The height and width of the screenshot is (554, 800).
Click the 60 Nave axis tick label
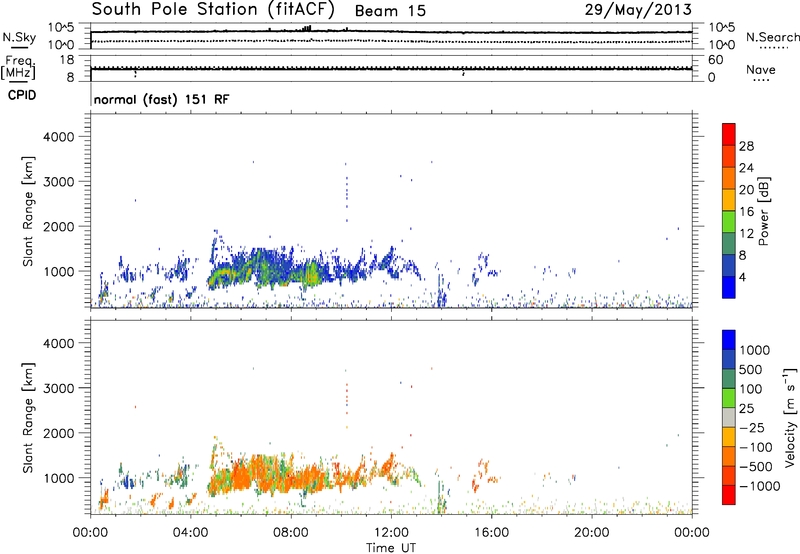coord(716,60)
